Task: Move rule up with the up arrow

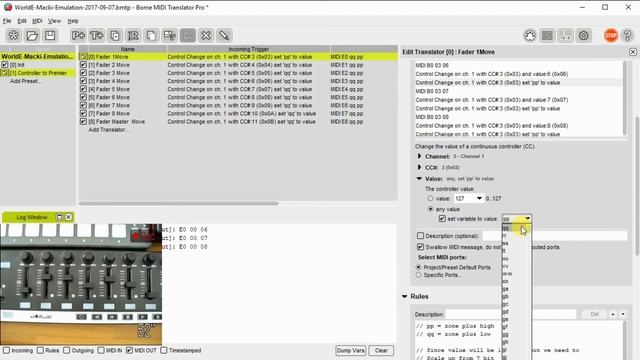Action: pyautogui.click(x=613, y=314)
